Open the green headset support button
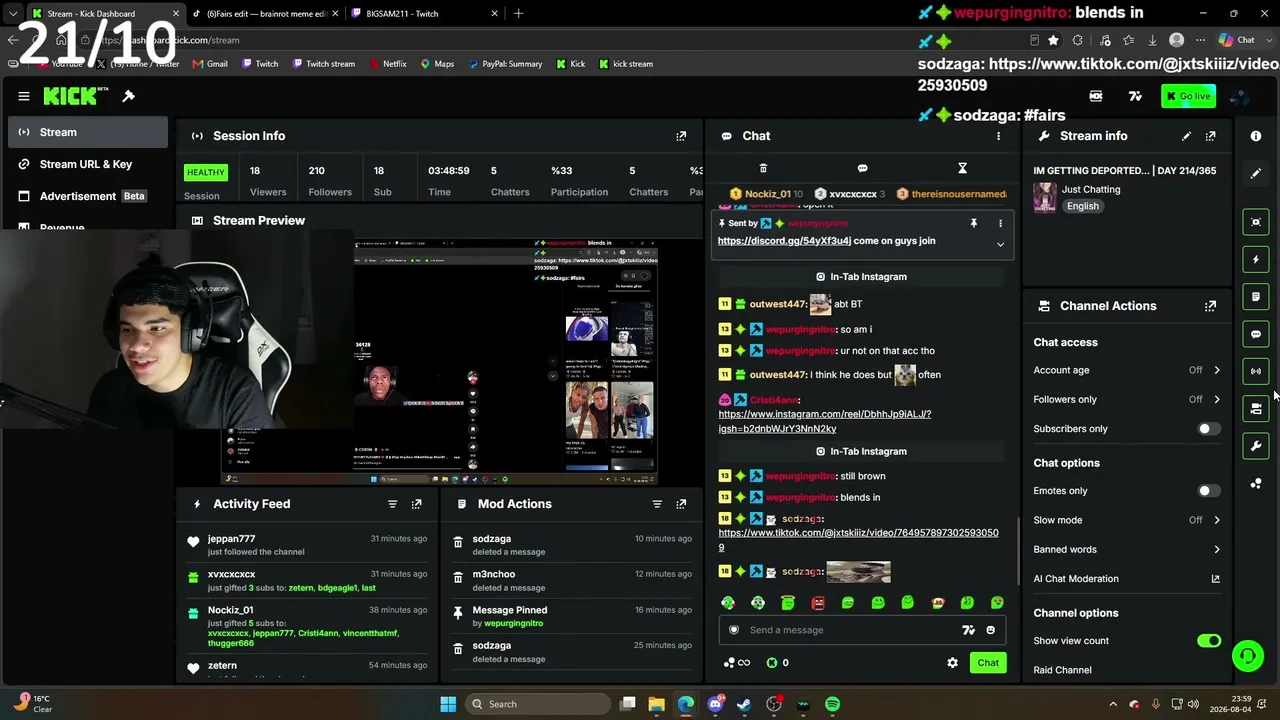Viewport: 1280px width, 720px height. (x=1247, y=656)
